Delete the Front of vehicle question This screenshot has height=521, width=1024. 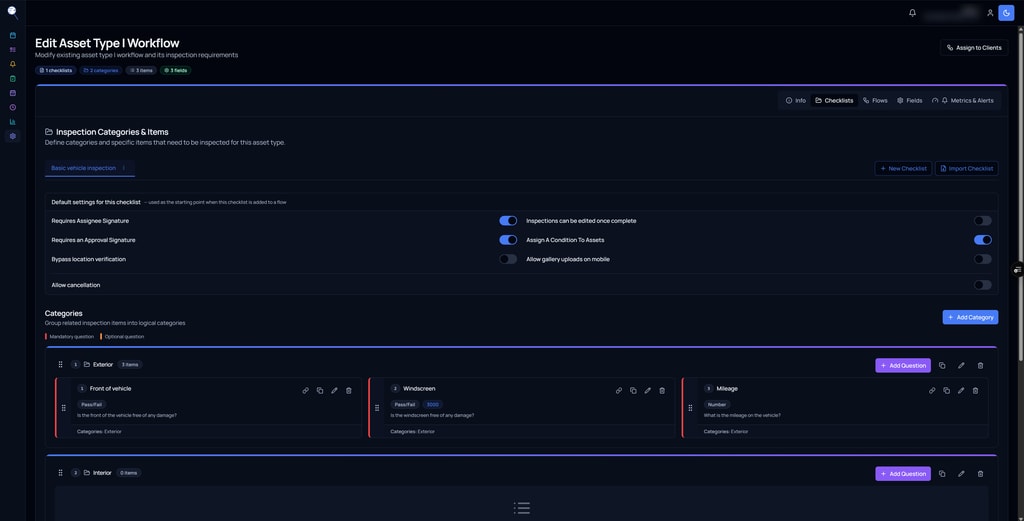tap(349, 390)
